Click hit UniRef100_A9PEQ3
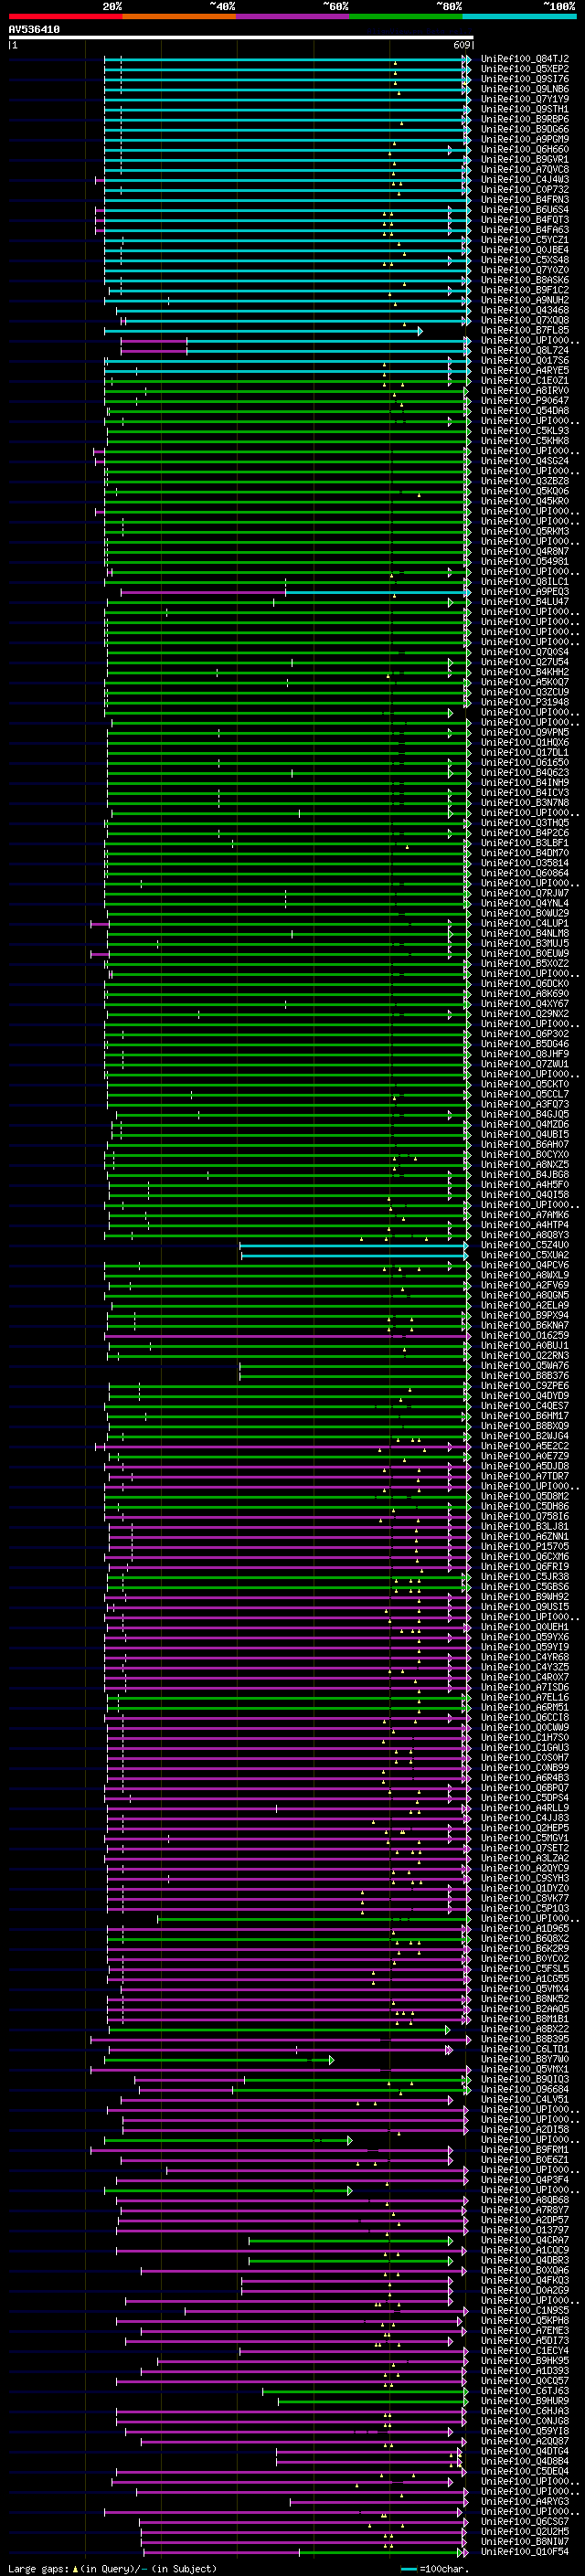 tap(525, 592)
